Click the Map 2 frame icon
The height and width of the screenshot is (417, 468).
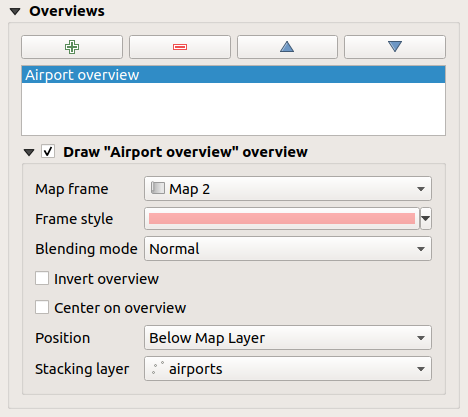pos(158,188)
